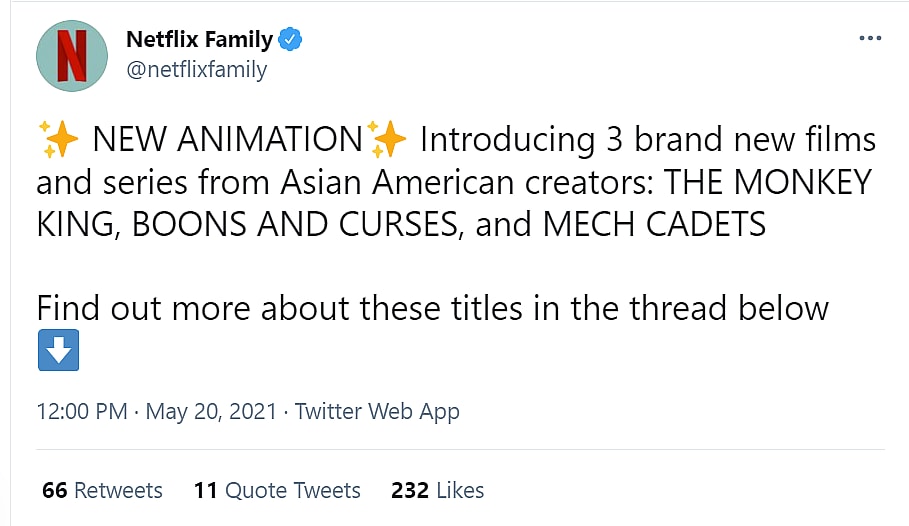
Task: Click the MECH CADETS title text
Action: pos(654,225)
